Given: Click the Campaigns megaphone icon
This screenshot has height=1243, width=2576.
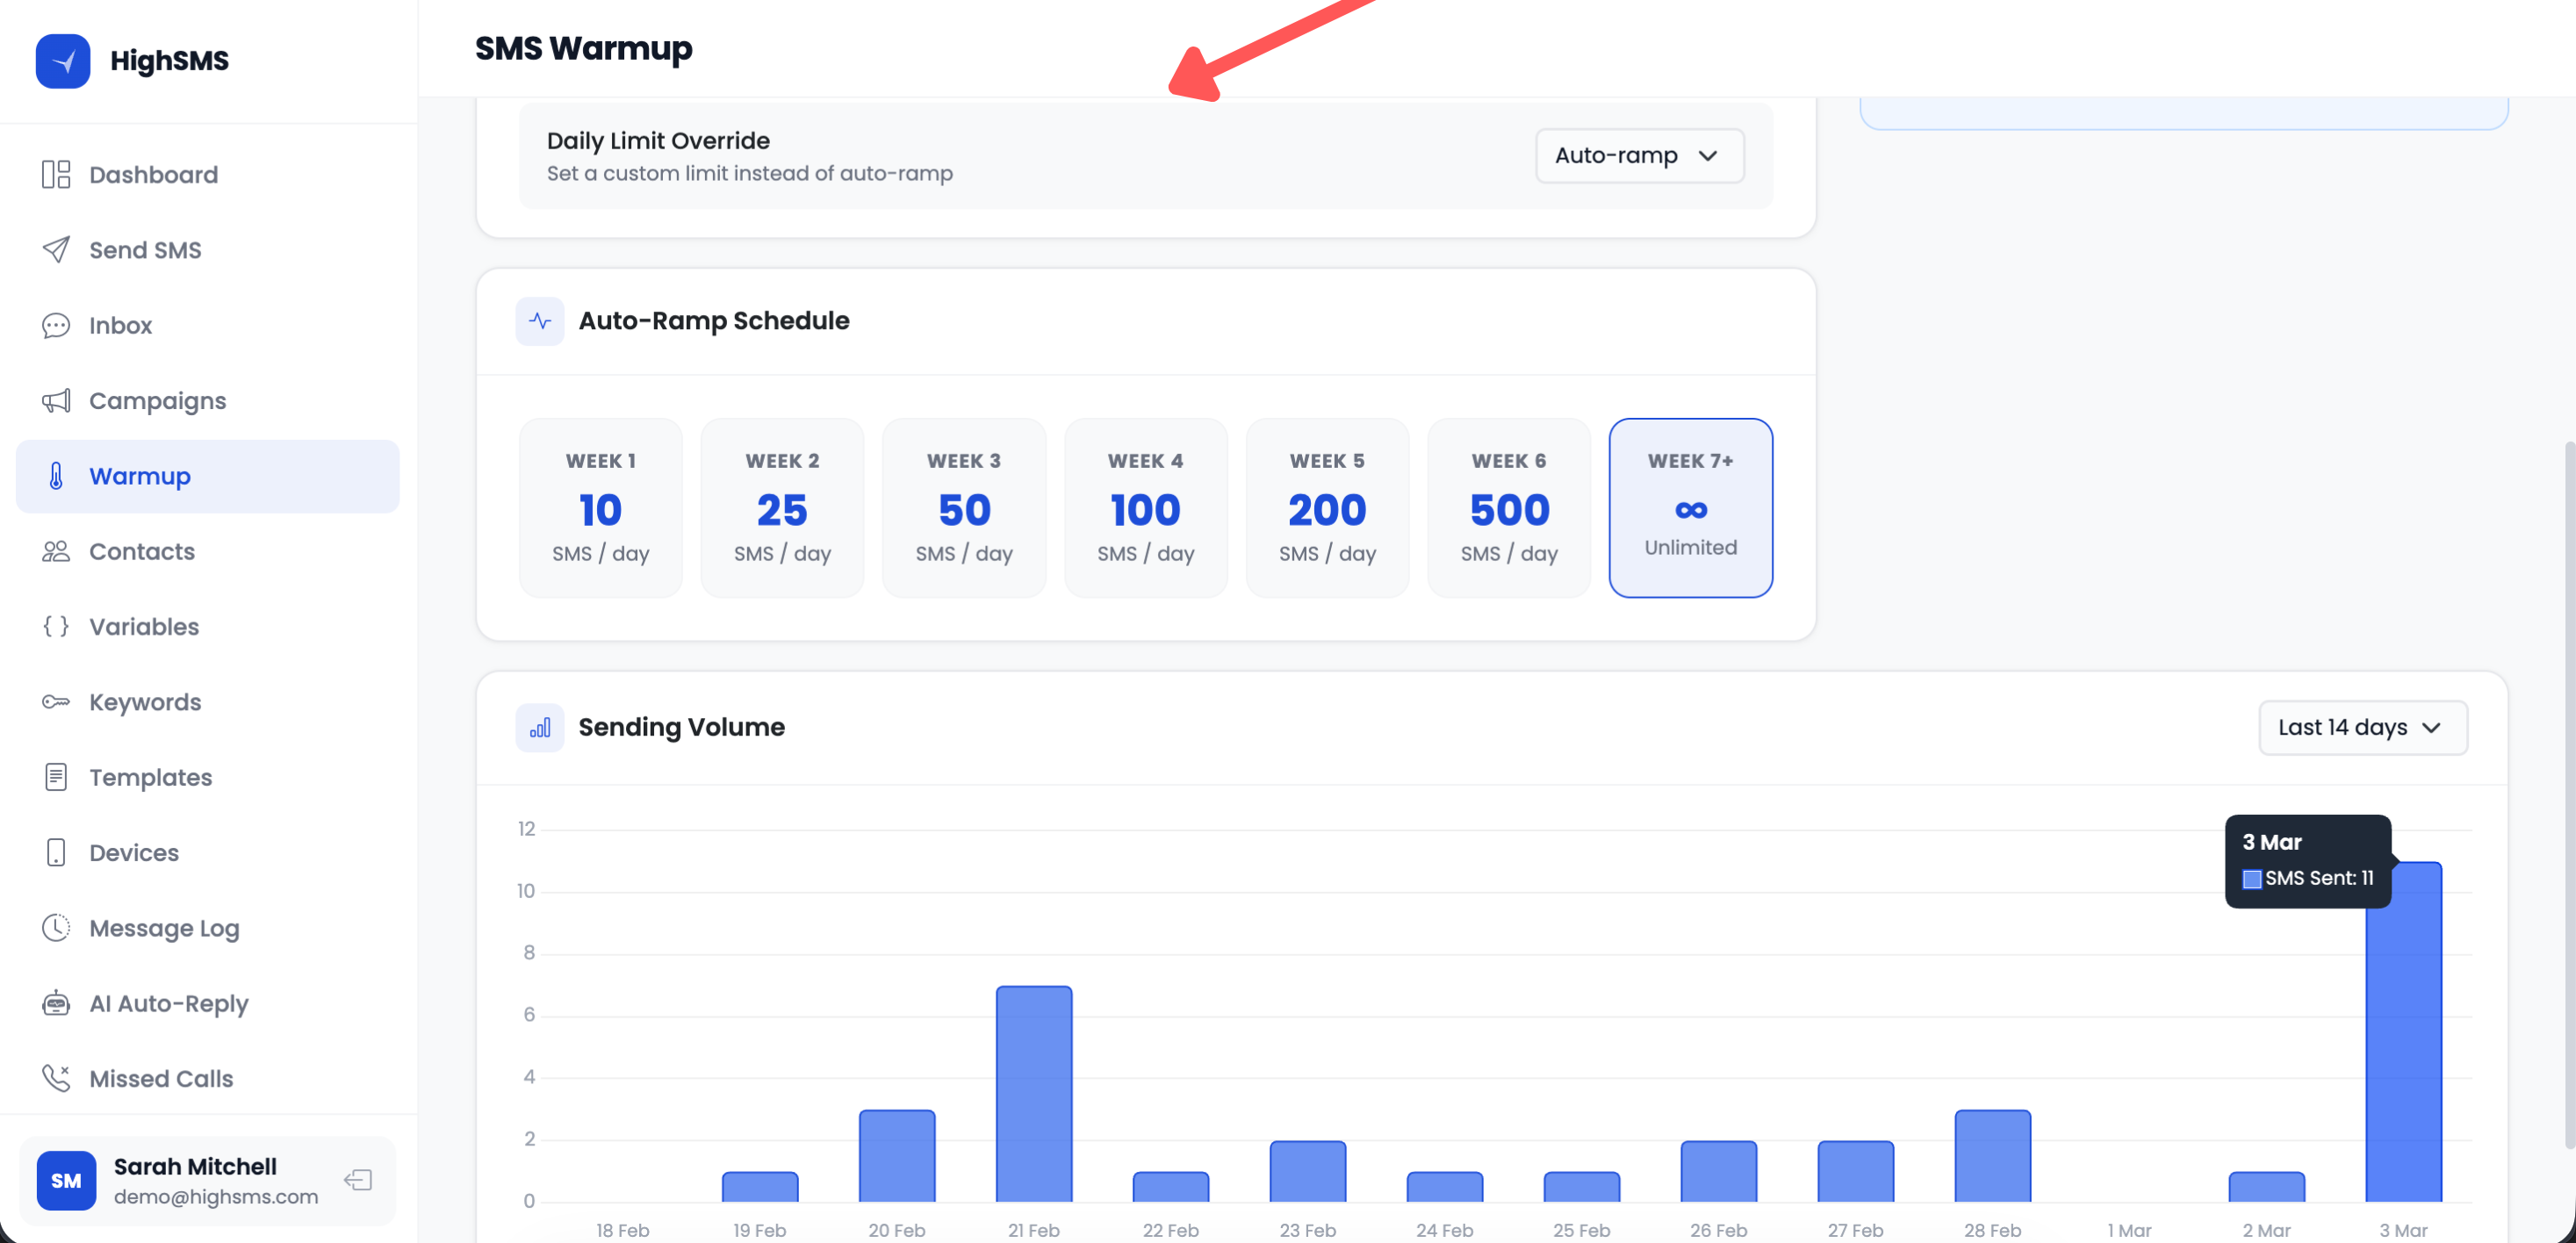Looking at the screenshot, I should (x=56, y=400).
